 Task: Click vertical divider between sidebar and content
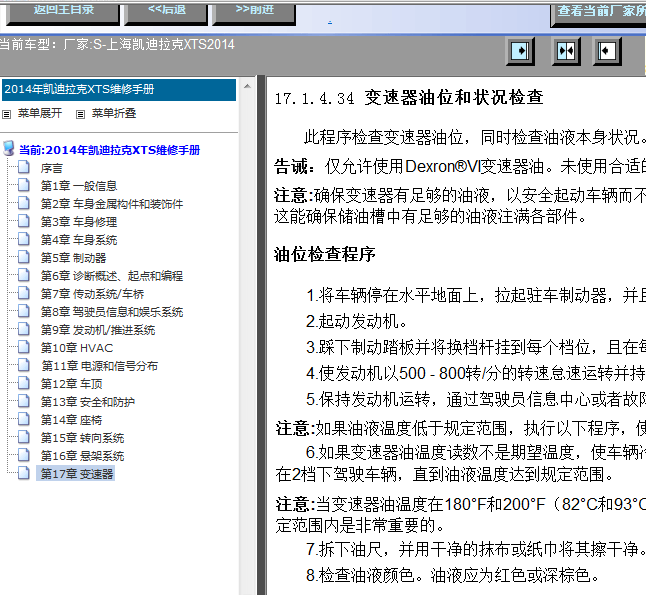point(261,335)
